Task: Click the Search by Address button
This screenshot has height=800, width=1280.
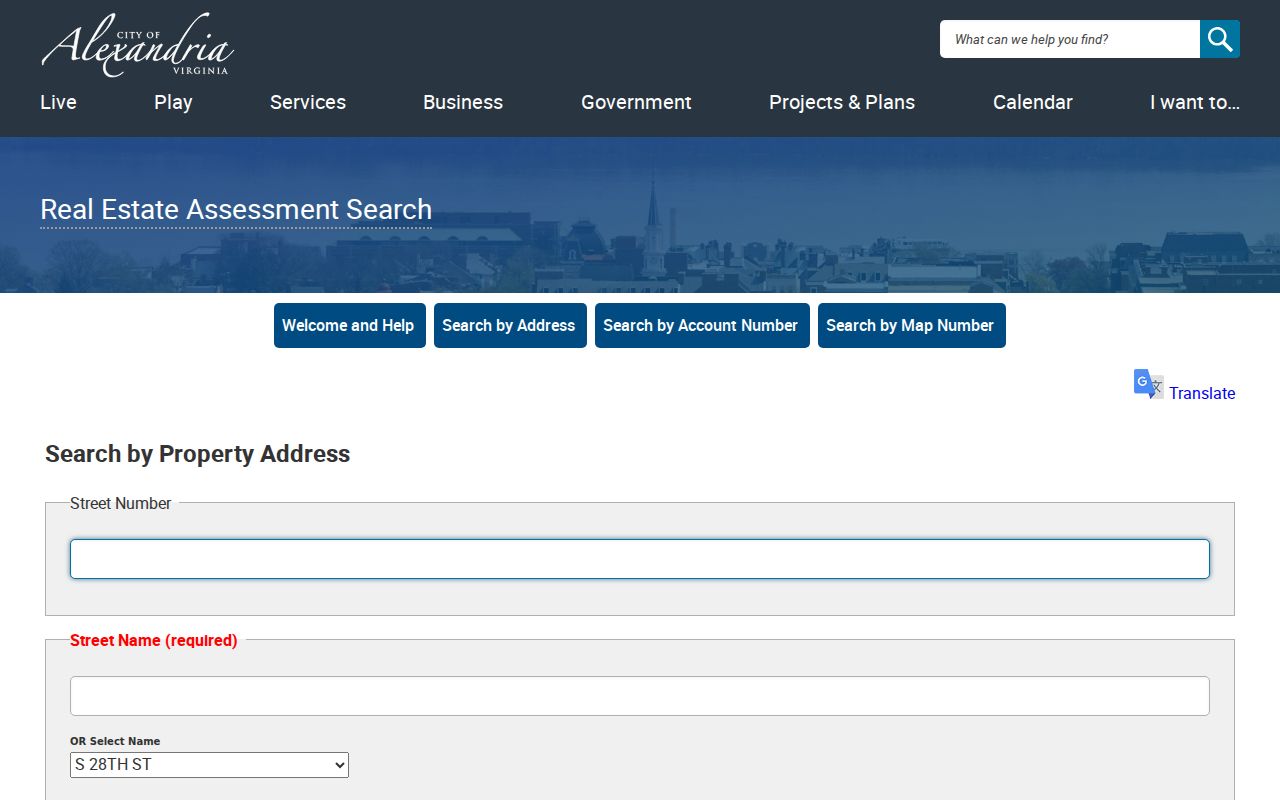Action: click(x=509, y=326)
